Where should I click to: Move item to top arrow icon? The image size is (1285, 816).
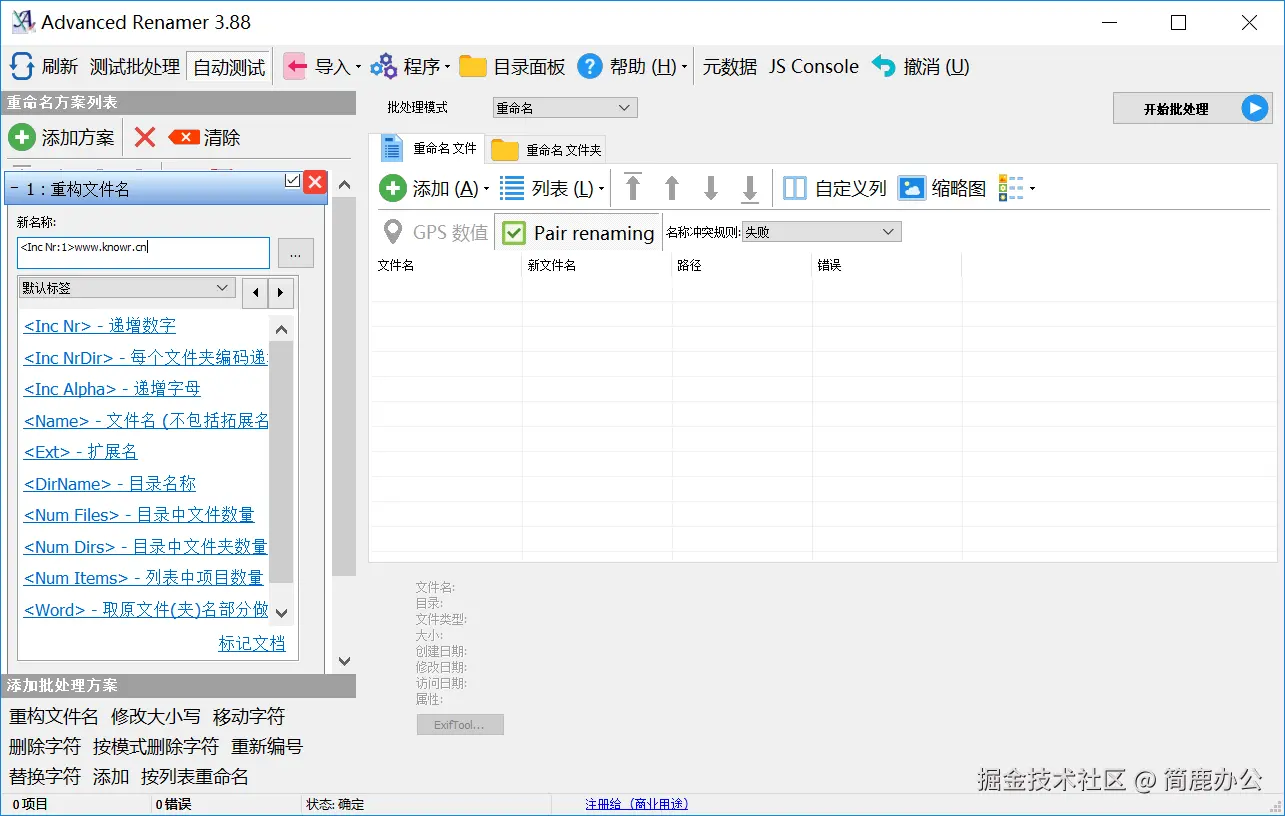click(633, 188)
